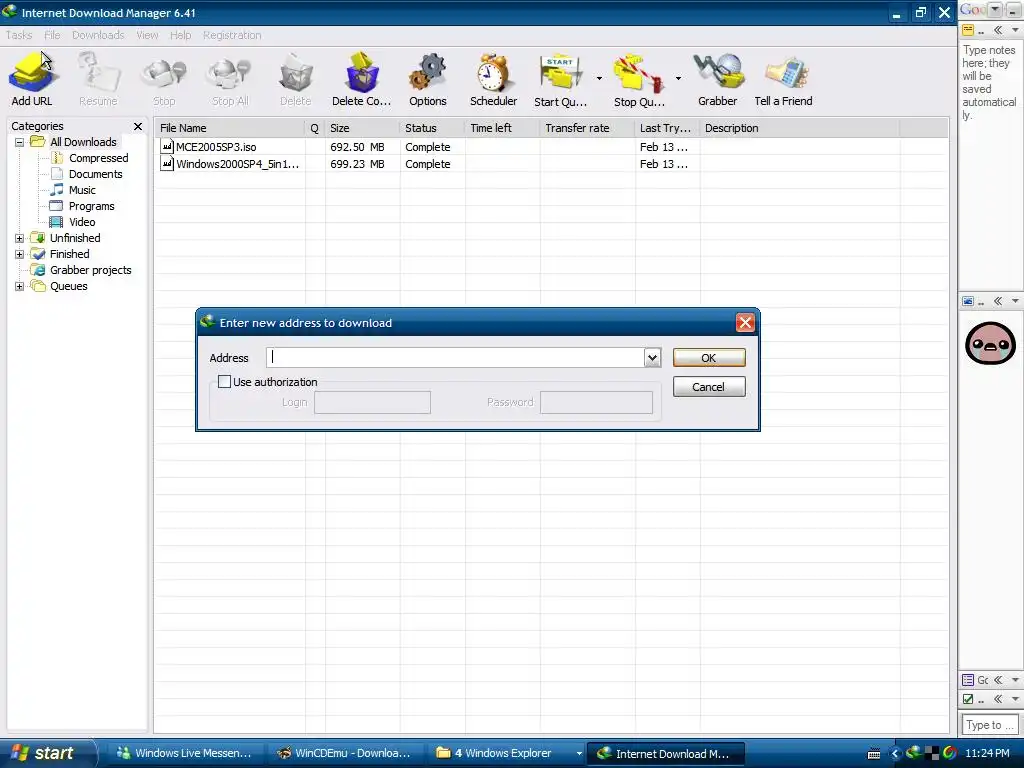1024x768 pixels.
Task: Select the Windows2000SP4_5in1 download row
Action: pyautogui.click(x=552, y=164)
